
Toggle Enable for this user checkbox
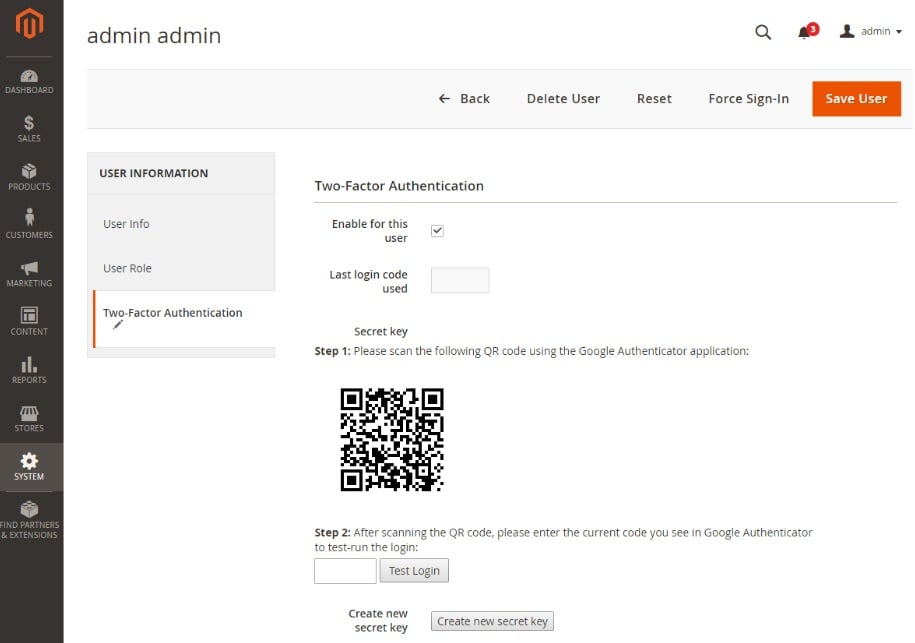(x=437, y=230)
